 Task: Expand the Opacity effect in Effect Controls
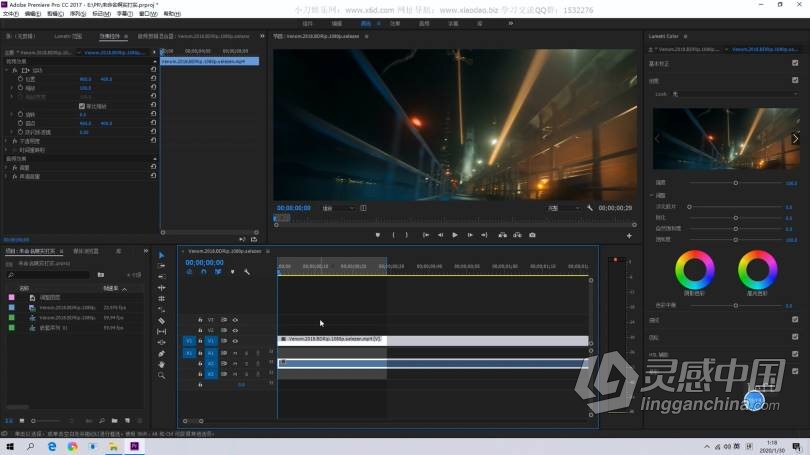(x=6, y=141)
